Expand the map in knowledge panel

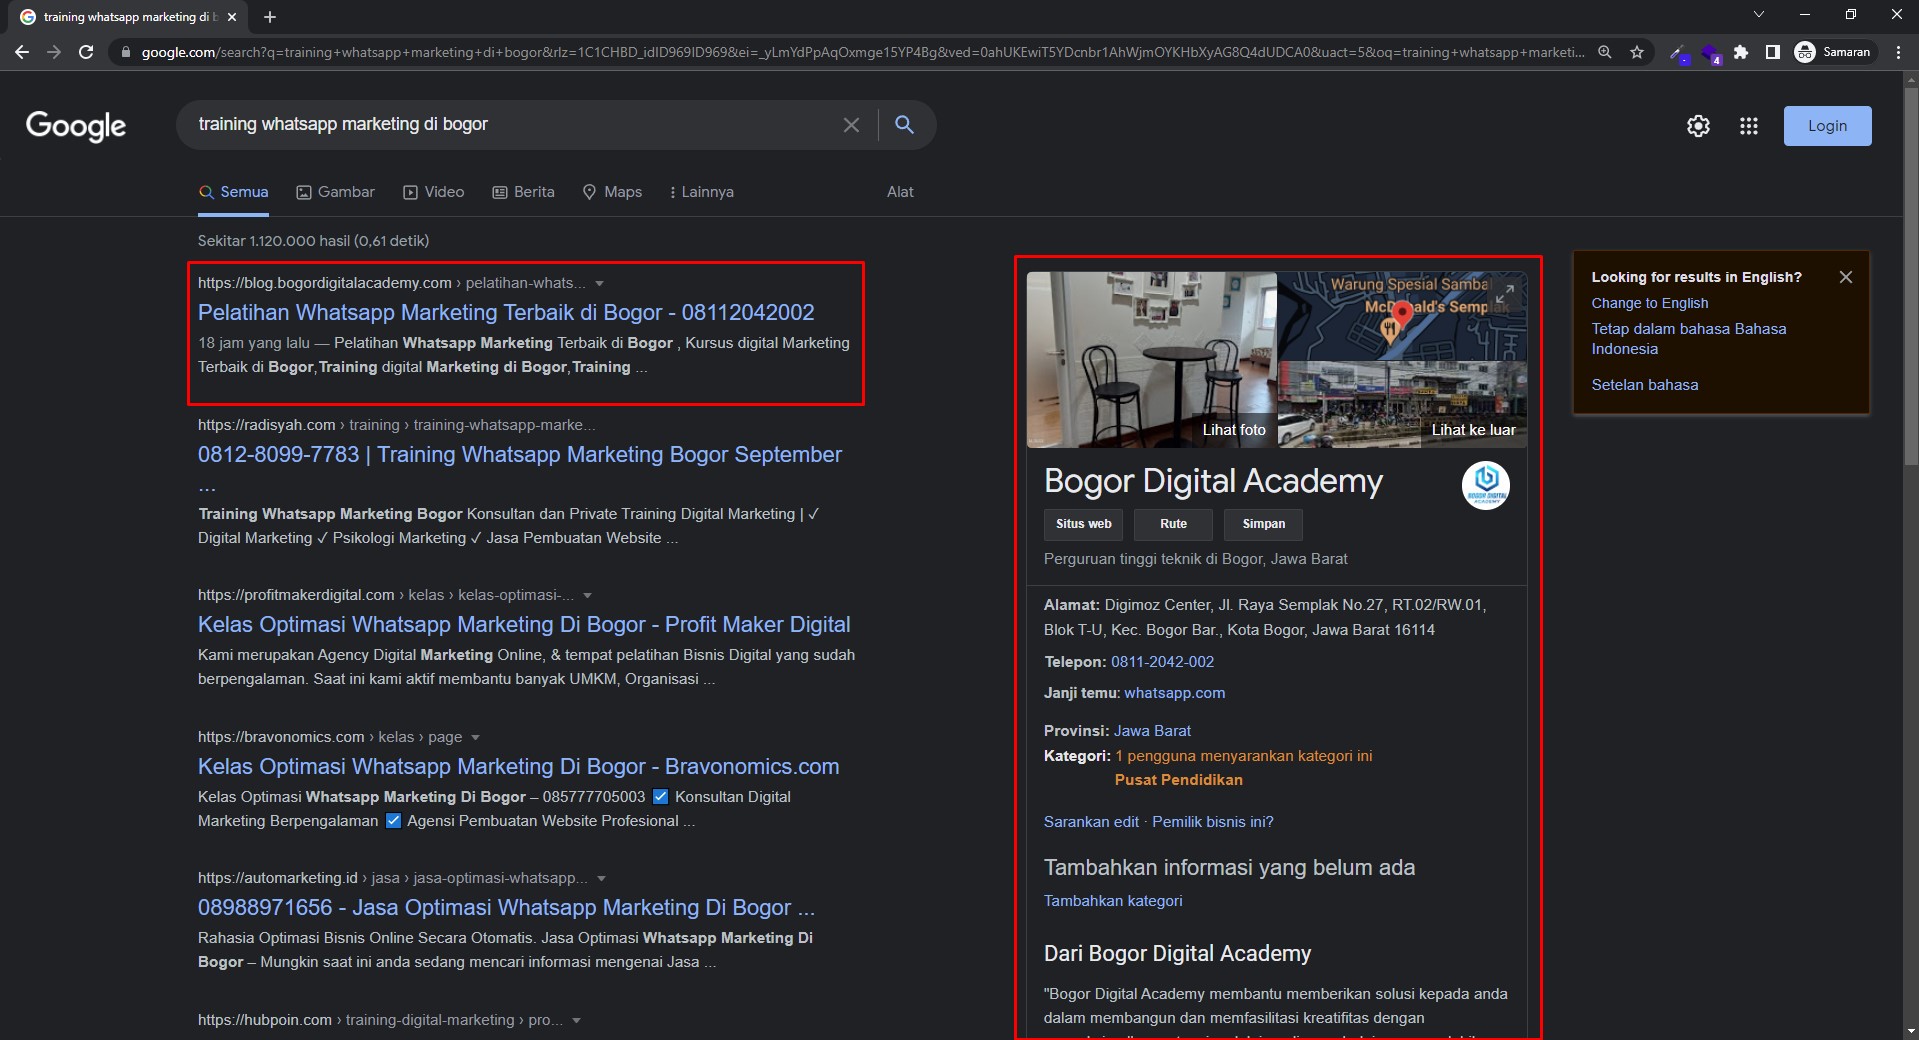pyautogui.click(x=1504, y=293)
